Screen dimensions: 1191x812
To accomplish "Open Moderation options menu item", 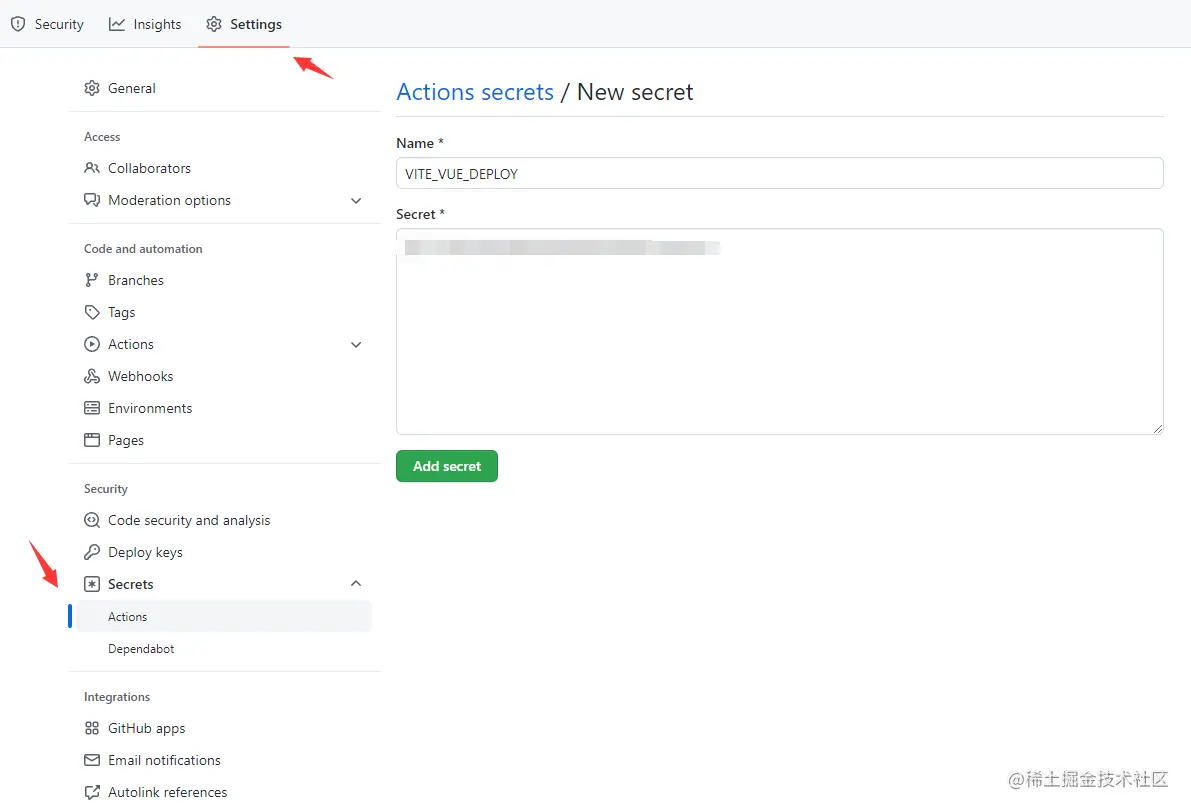I will (x=224, y=200).
